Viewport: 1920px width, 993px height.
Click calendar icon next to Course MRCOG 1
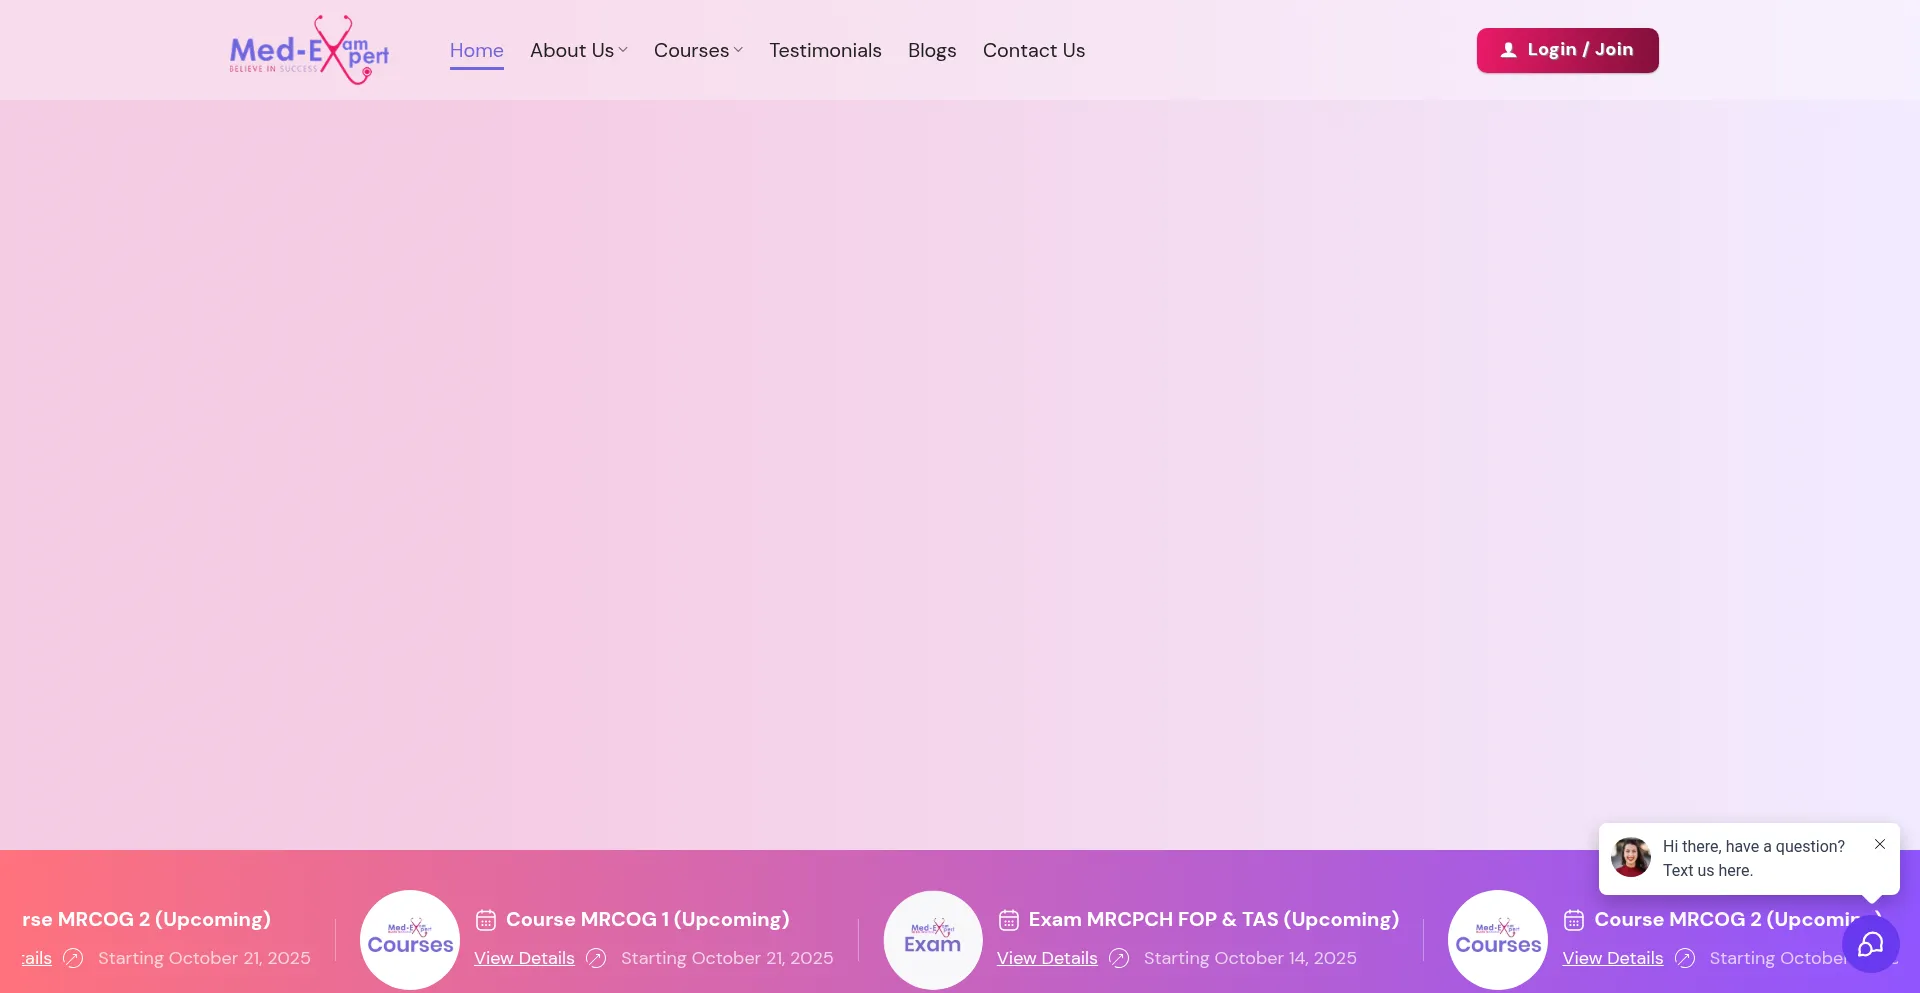tap(486, 920)
